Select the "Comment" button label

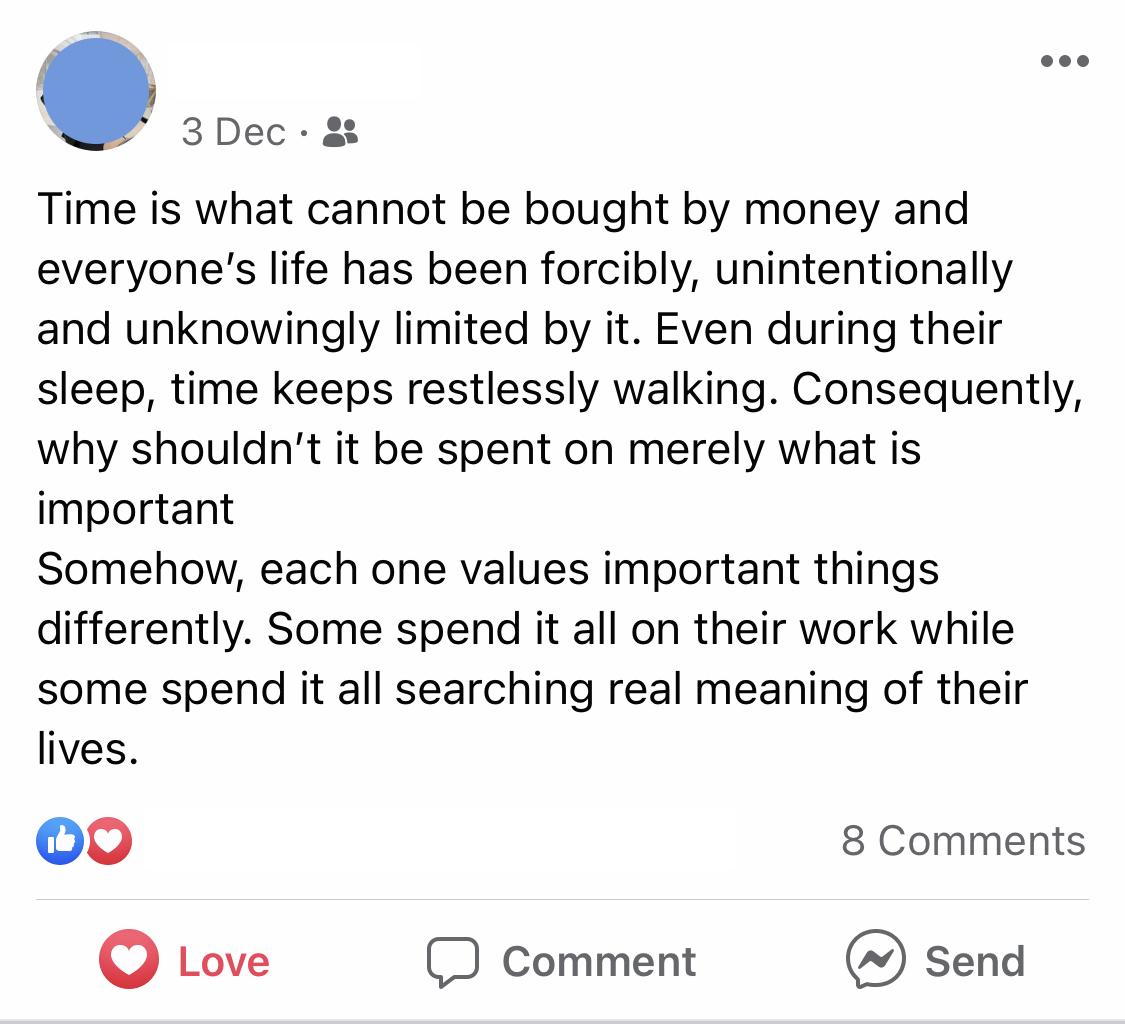click(598, 962)
